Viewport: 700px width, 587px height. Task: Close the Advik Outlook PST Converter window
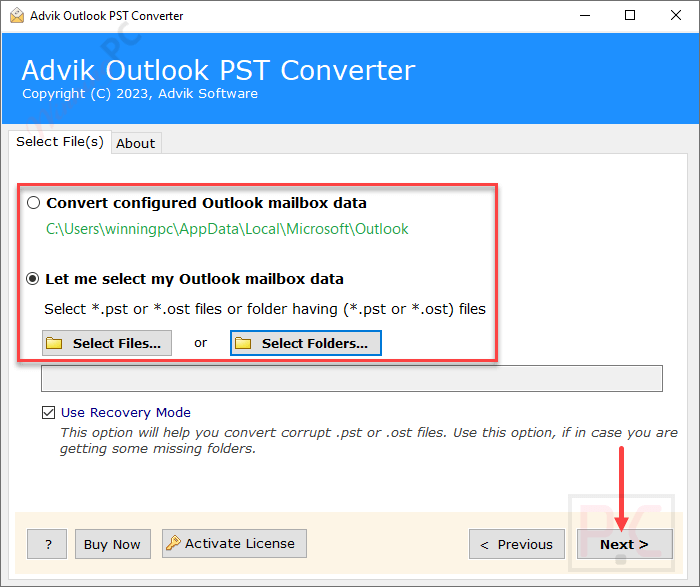tap(676, 16)
